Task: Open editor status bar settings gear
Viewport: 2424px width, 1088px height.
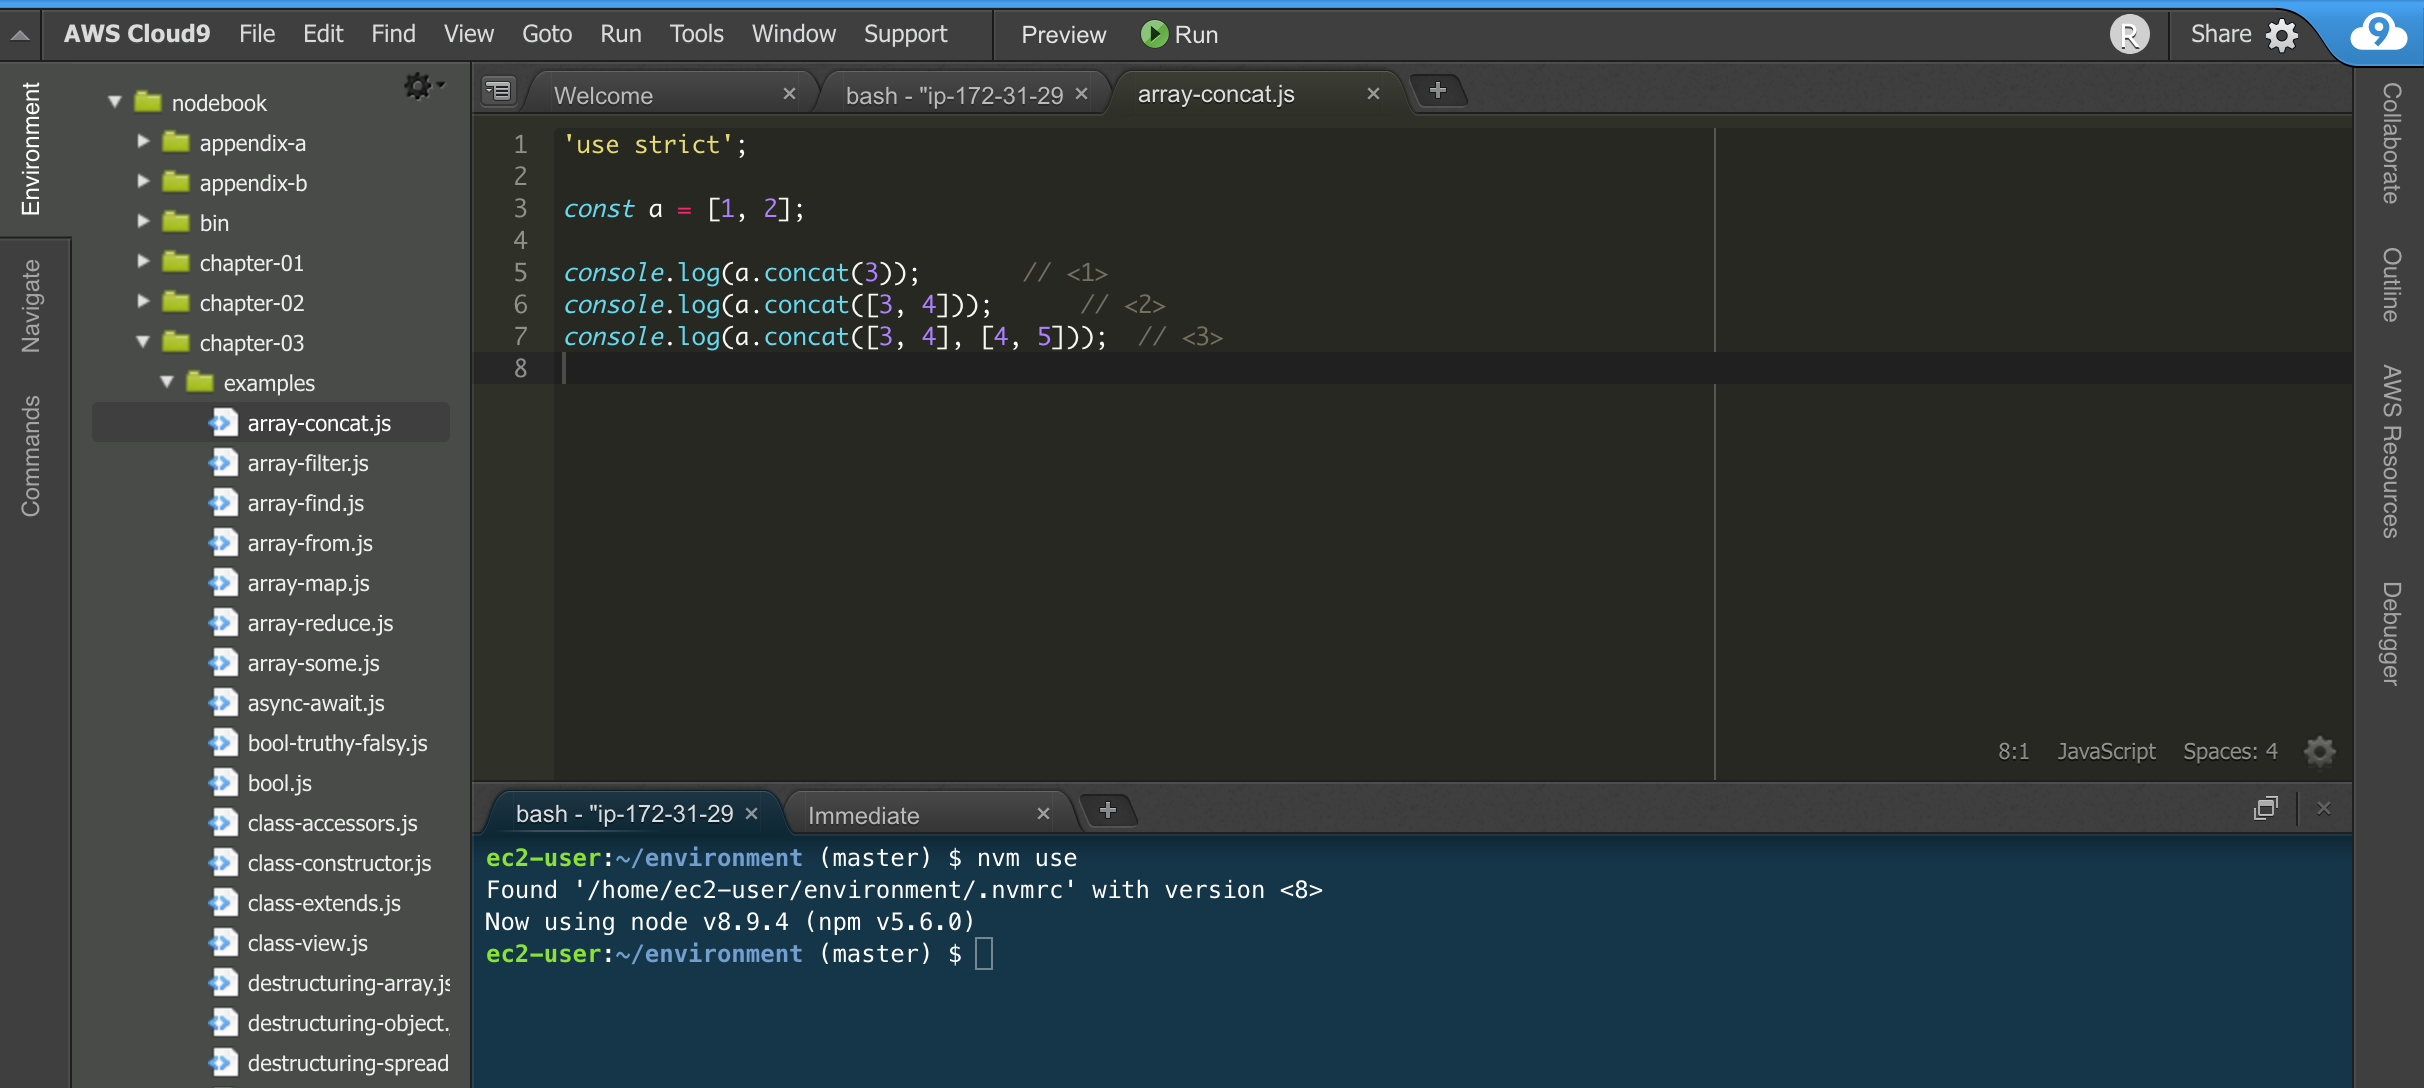Action: pyautogui.click(x=2319, y=751)
